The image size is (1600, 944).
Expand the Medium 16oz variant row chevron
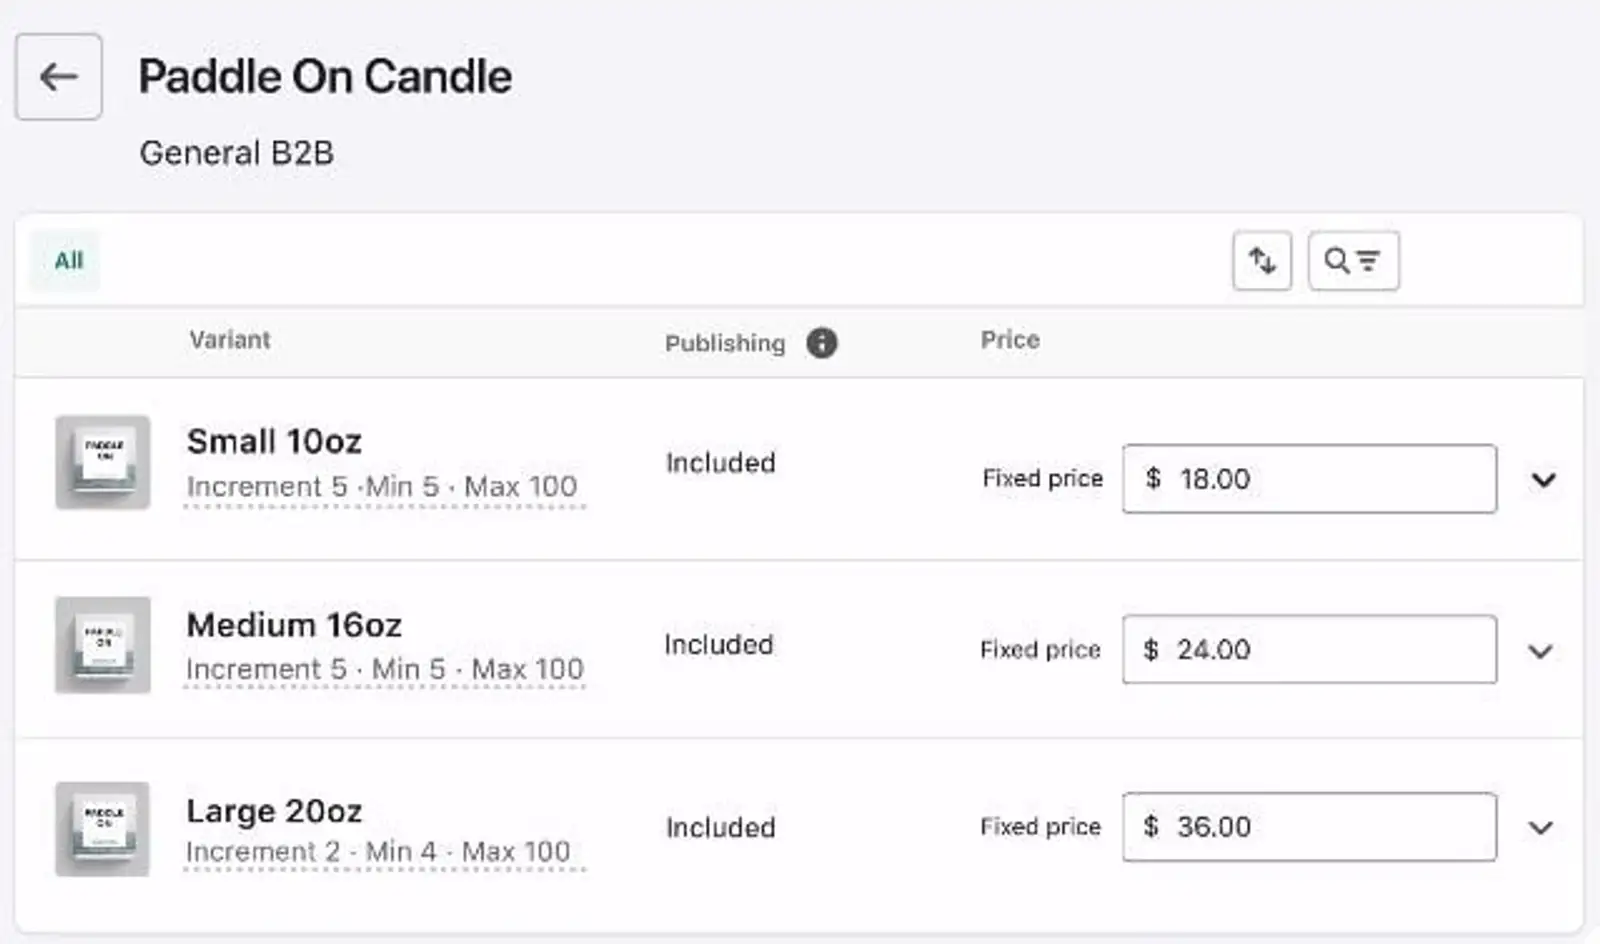click(1543, 651)
